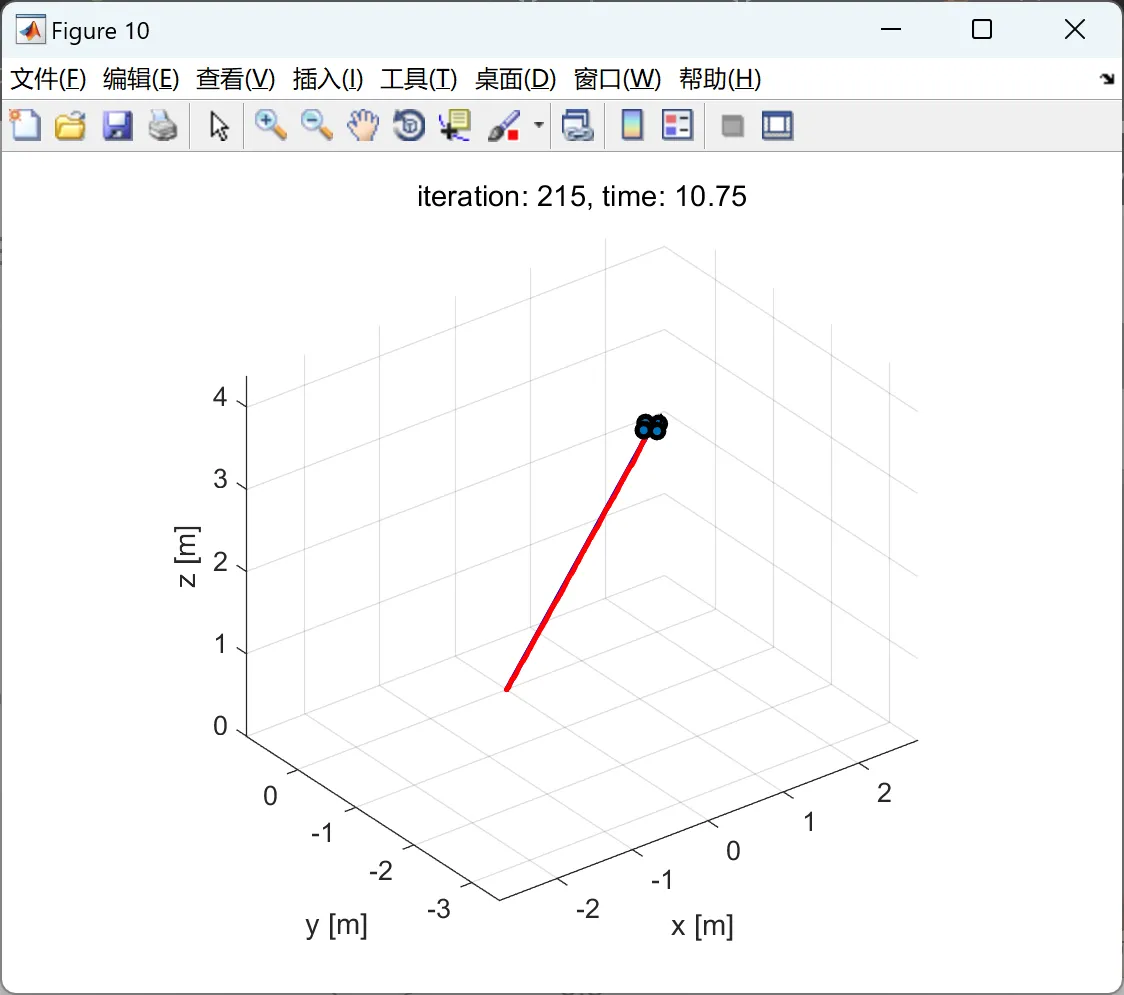
Task: Open a file with the folder icon
Action: pos(70,125)
